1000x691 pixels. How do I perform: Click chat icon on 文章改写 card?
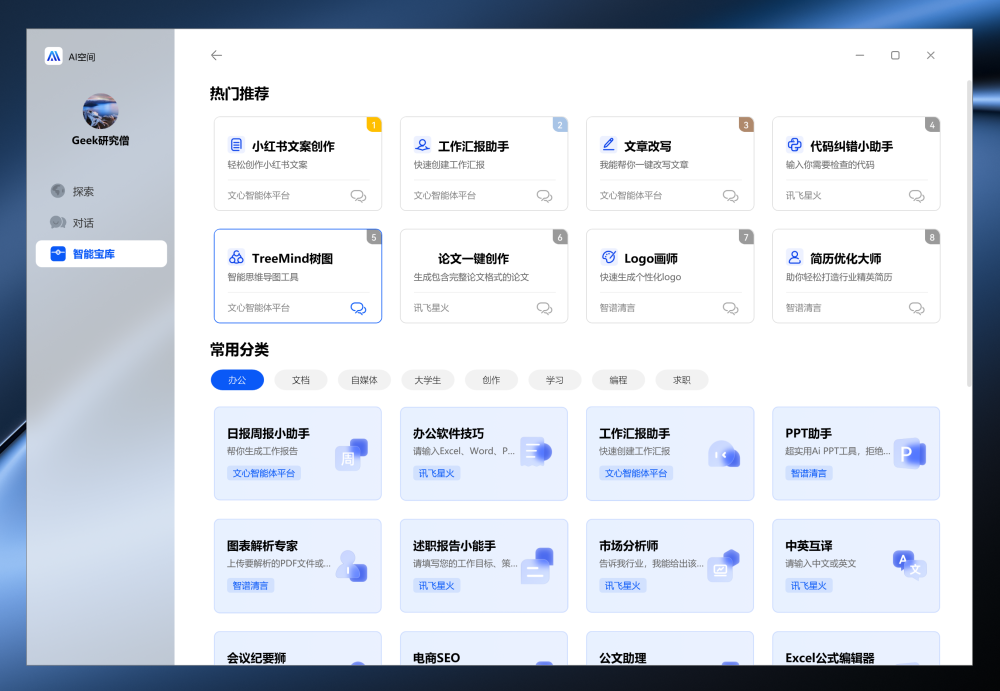click(x=730, y=195)
